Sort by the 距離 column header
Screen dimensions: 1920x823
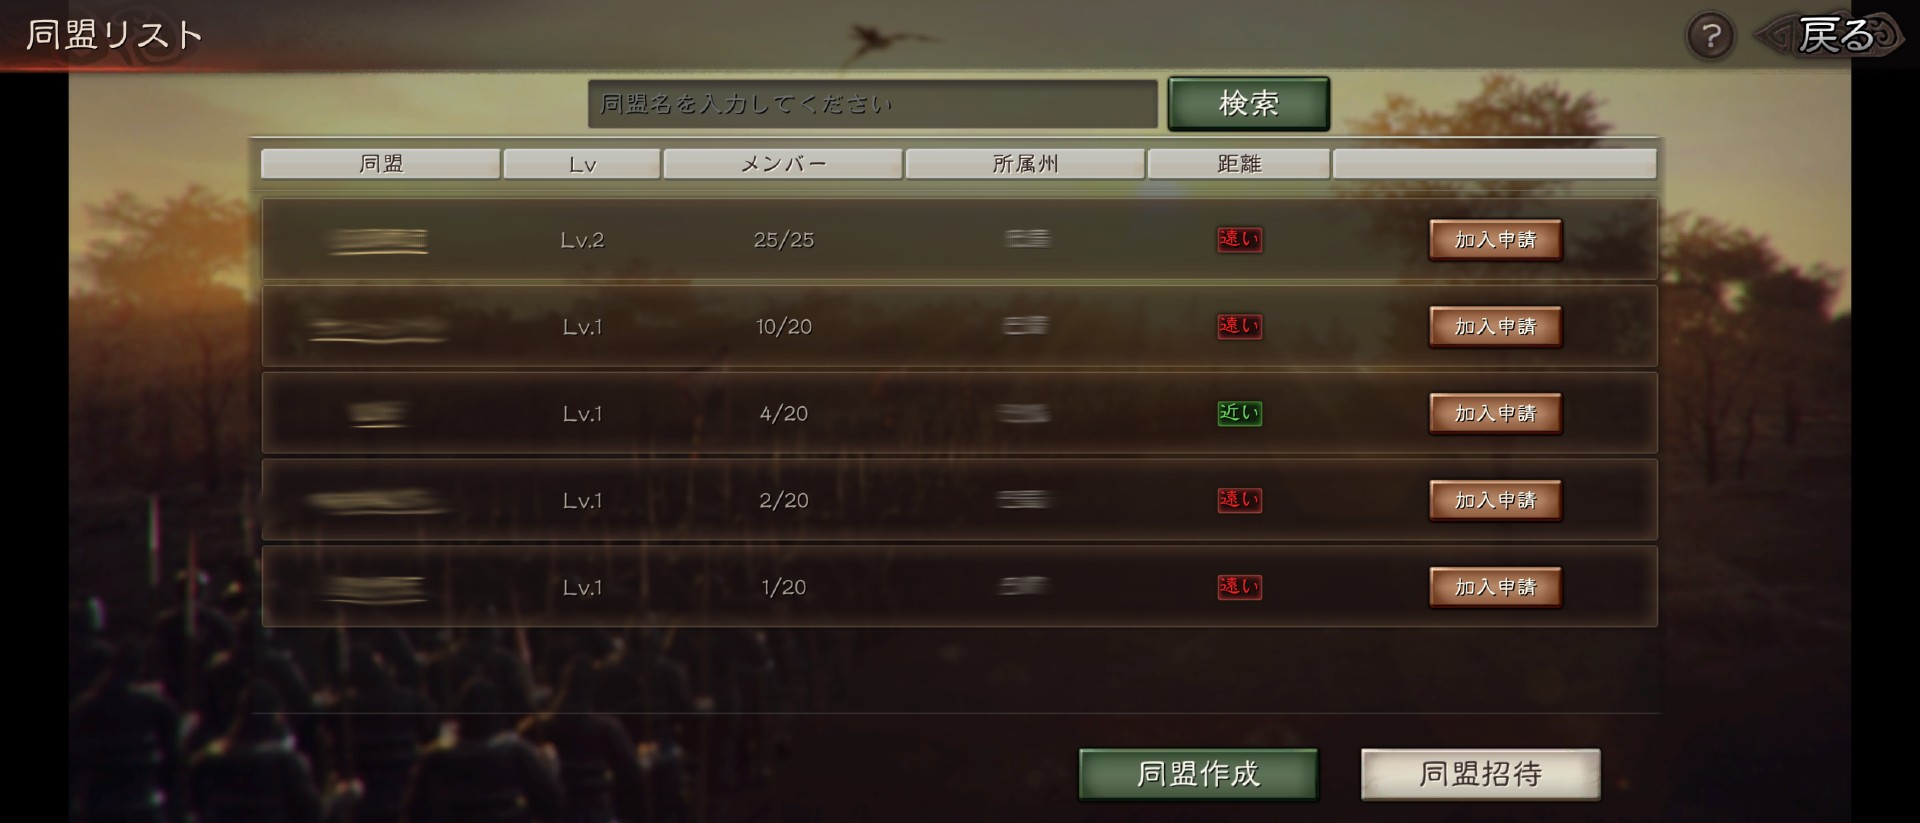tap(1239, 164)
